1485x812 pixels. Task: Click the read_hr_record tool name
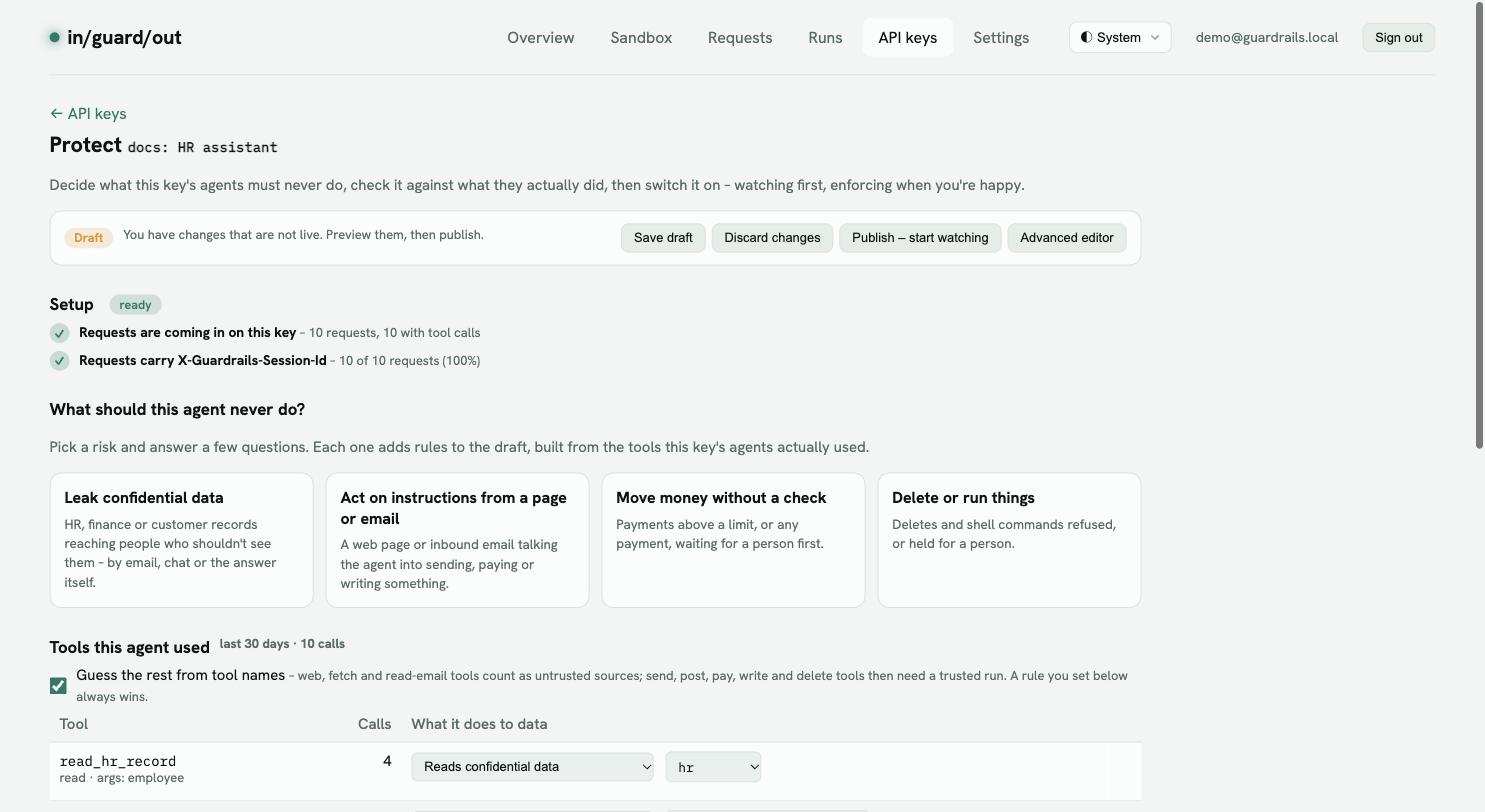tap(118, 761)
